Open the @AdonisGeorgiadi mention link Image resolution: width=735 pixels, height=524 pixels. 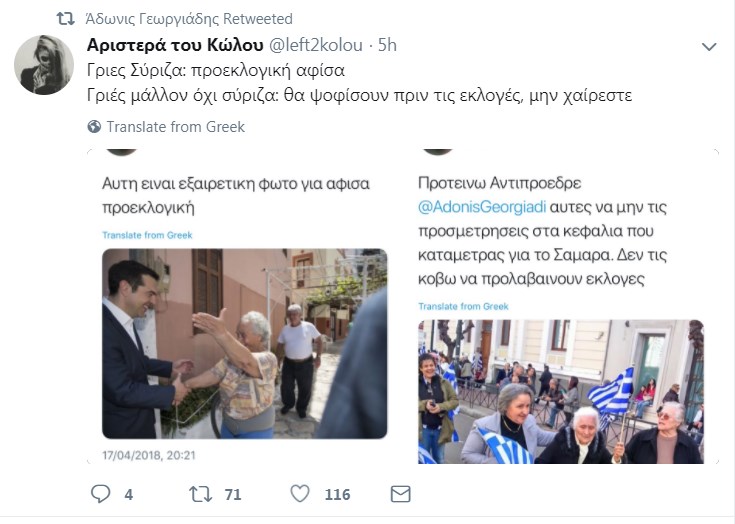482,207
